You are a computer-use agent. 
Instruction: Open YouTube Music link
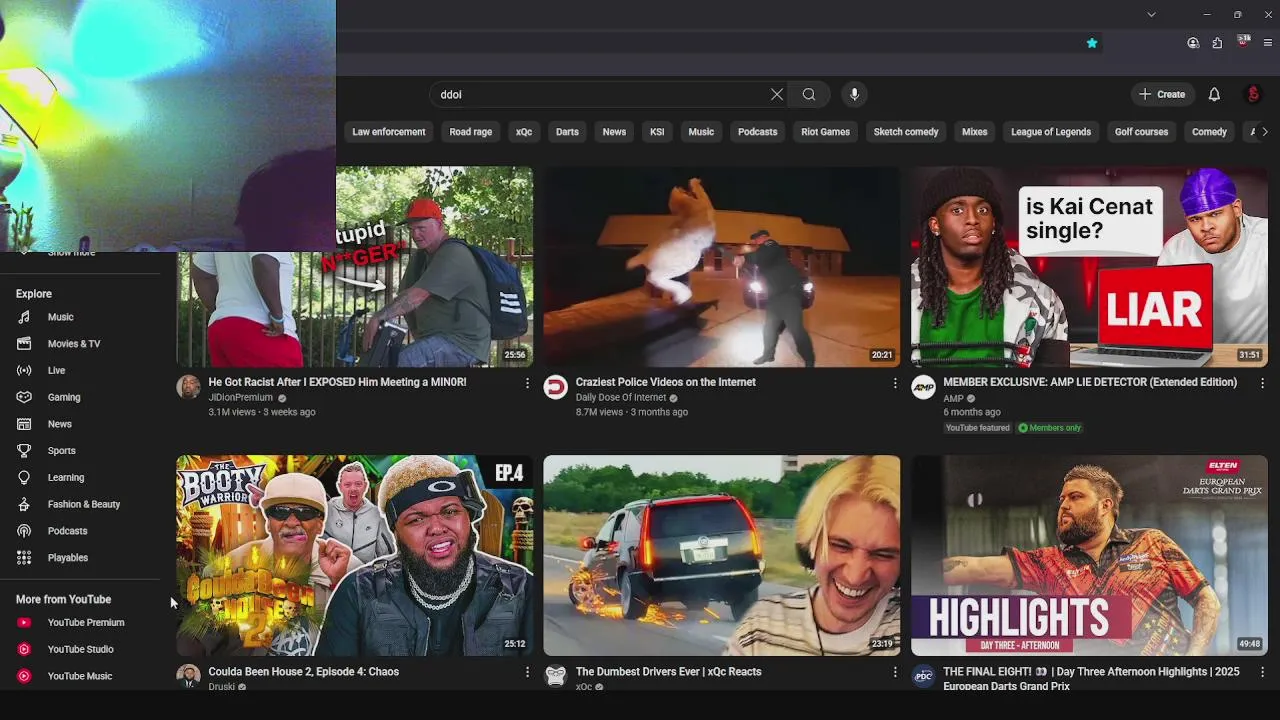(x=80, y=676)
